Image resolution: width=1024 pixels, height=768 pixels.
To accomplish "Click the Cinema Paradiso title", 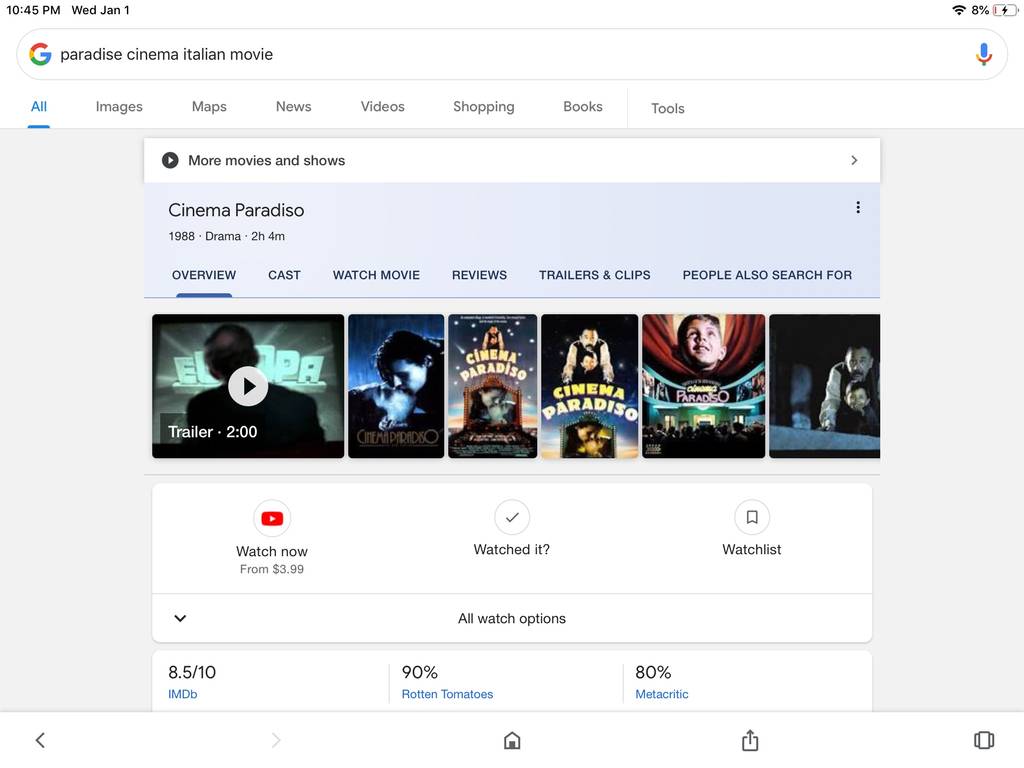I will tap(236, 210).
